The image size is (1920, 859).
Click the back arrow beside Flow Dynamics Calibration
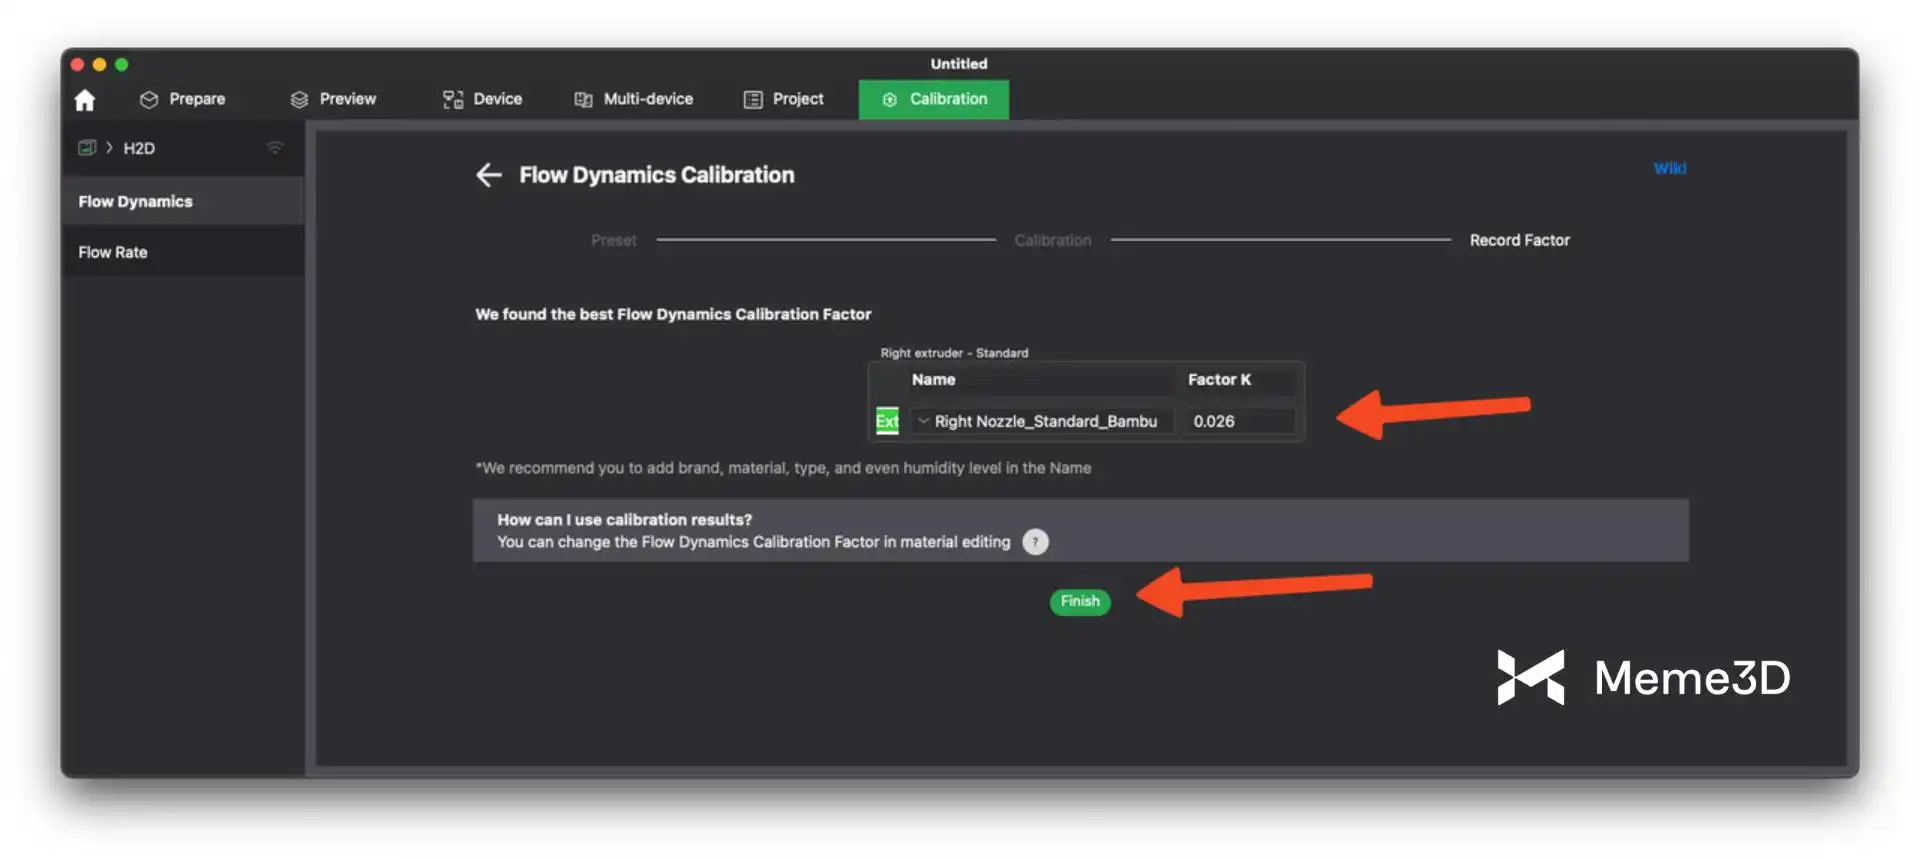(x=488, y=175)
